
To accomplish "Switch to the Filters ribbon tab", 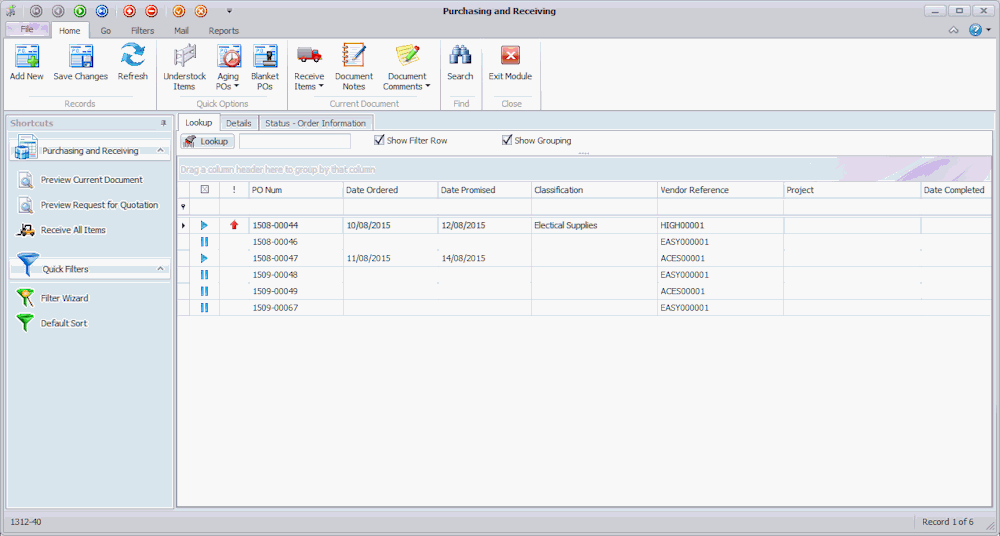I will (142, 31).
